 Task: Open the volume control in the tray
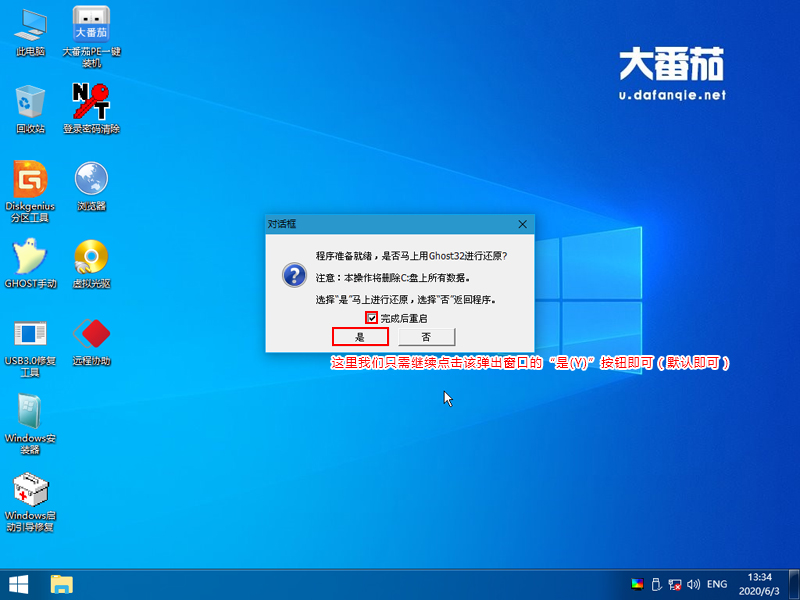(693, 583)
